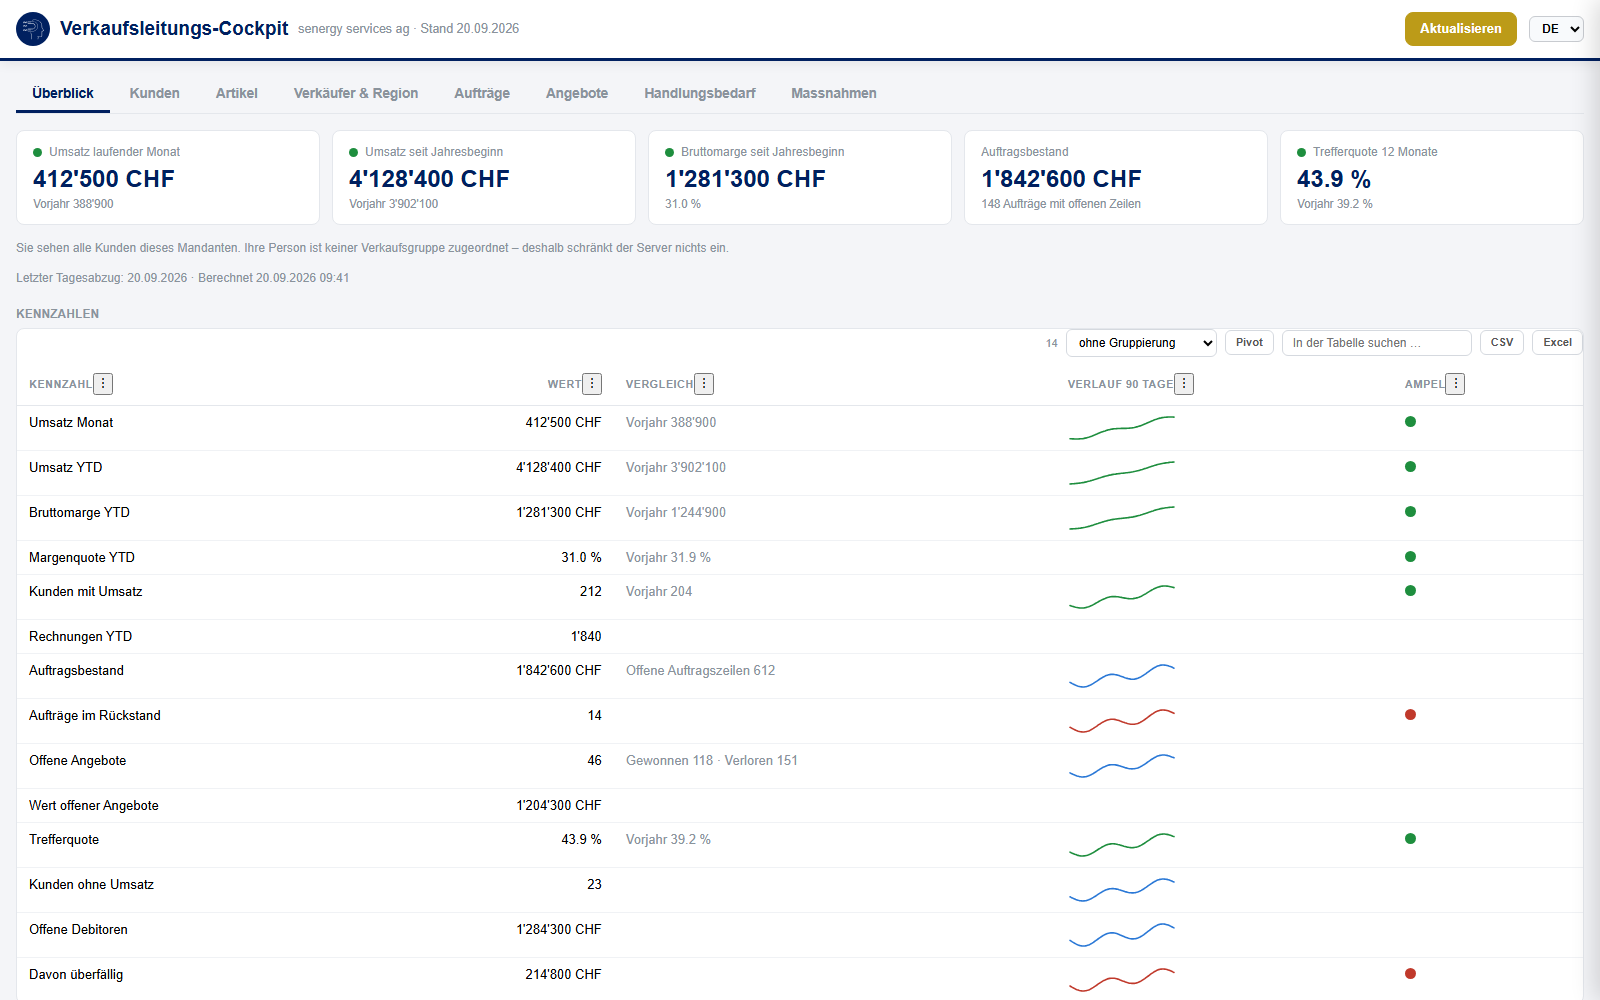Click the red status dot for Davon überfällig

1410,974
